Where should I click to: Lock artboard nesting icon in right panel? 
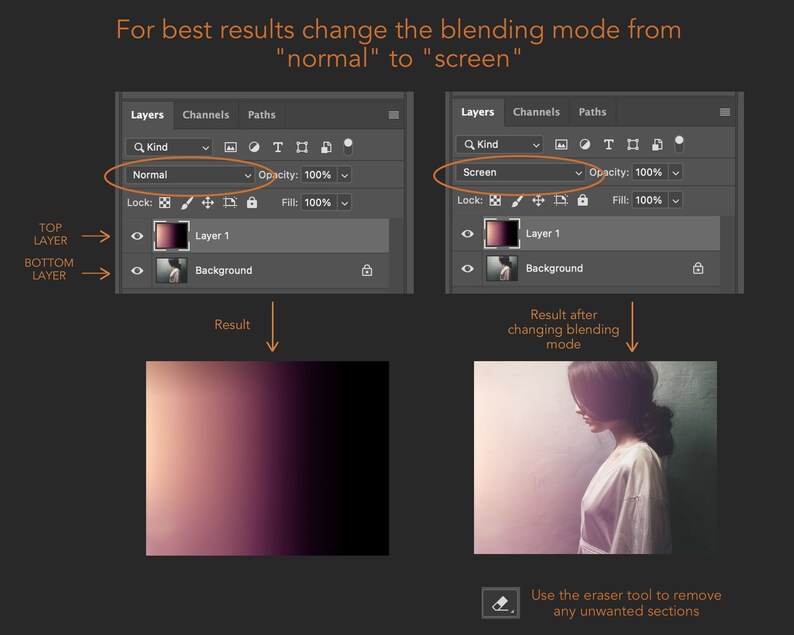(561, 200)
